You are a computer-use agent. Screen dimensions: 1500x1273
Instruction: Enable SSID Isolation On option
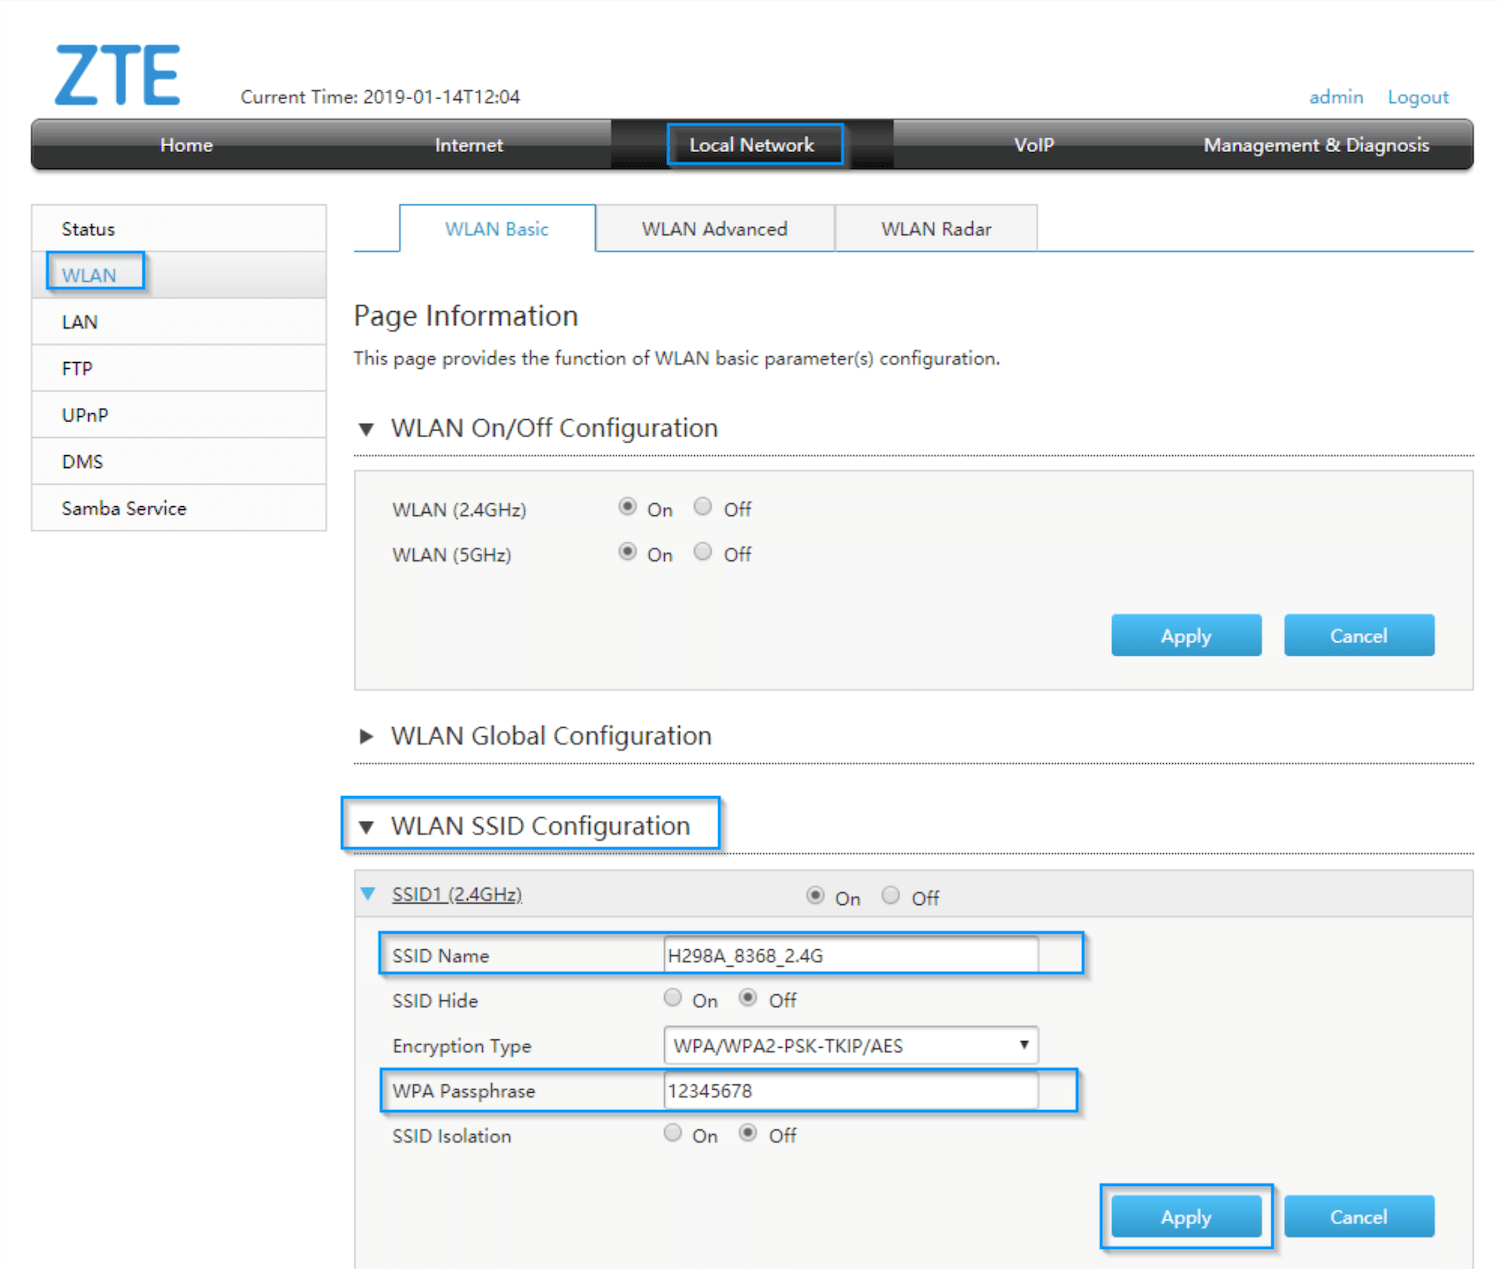673,1133
